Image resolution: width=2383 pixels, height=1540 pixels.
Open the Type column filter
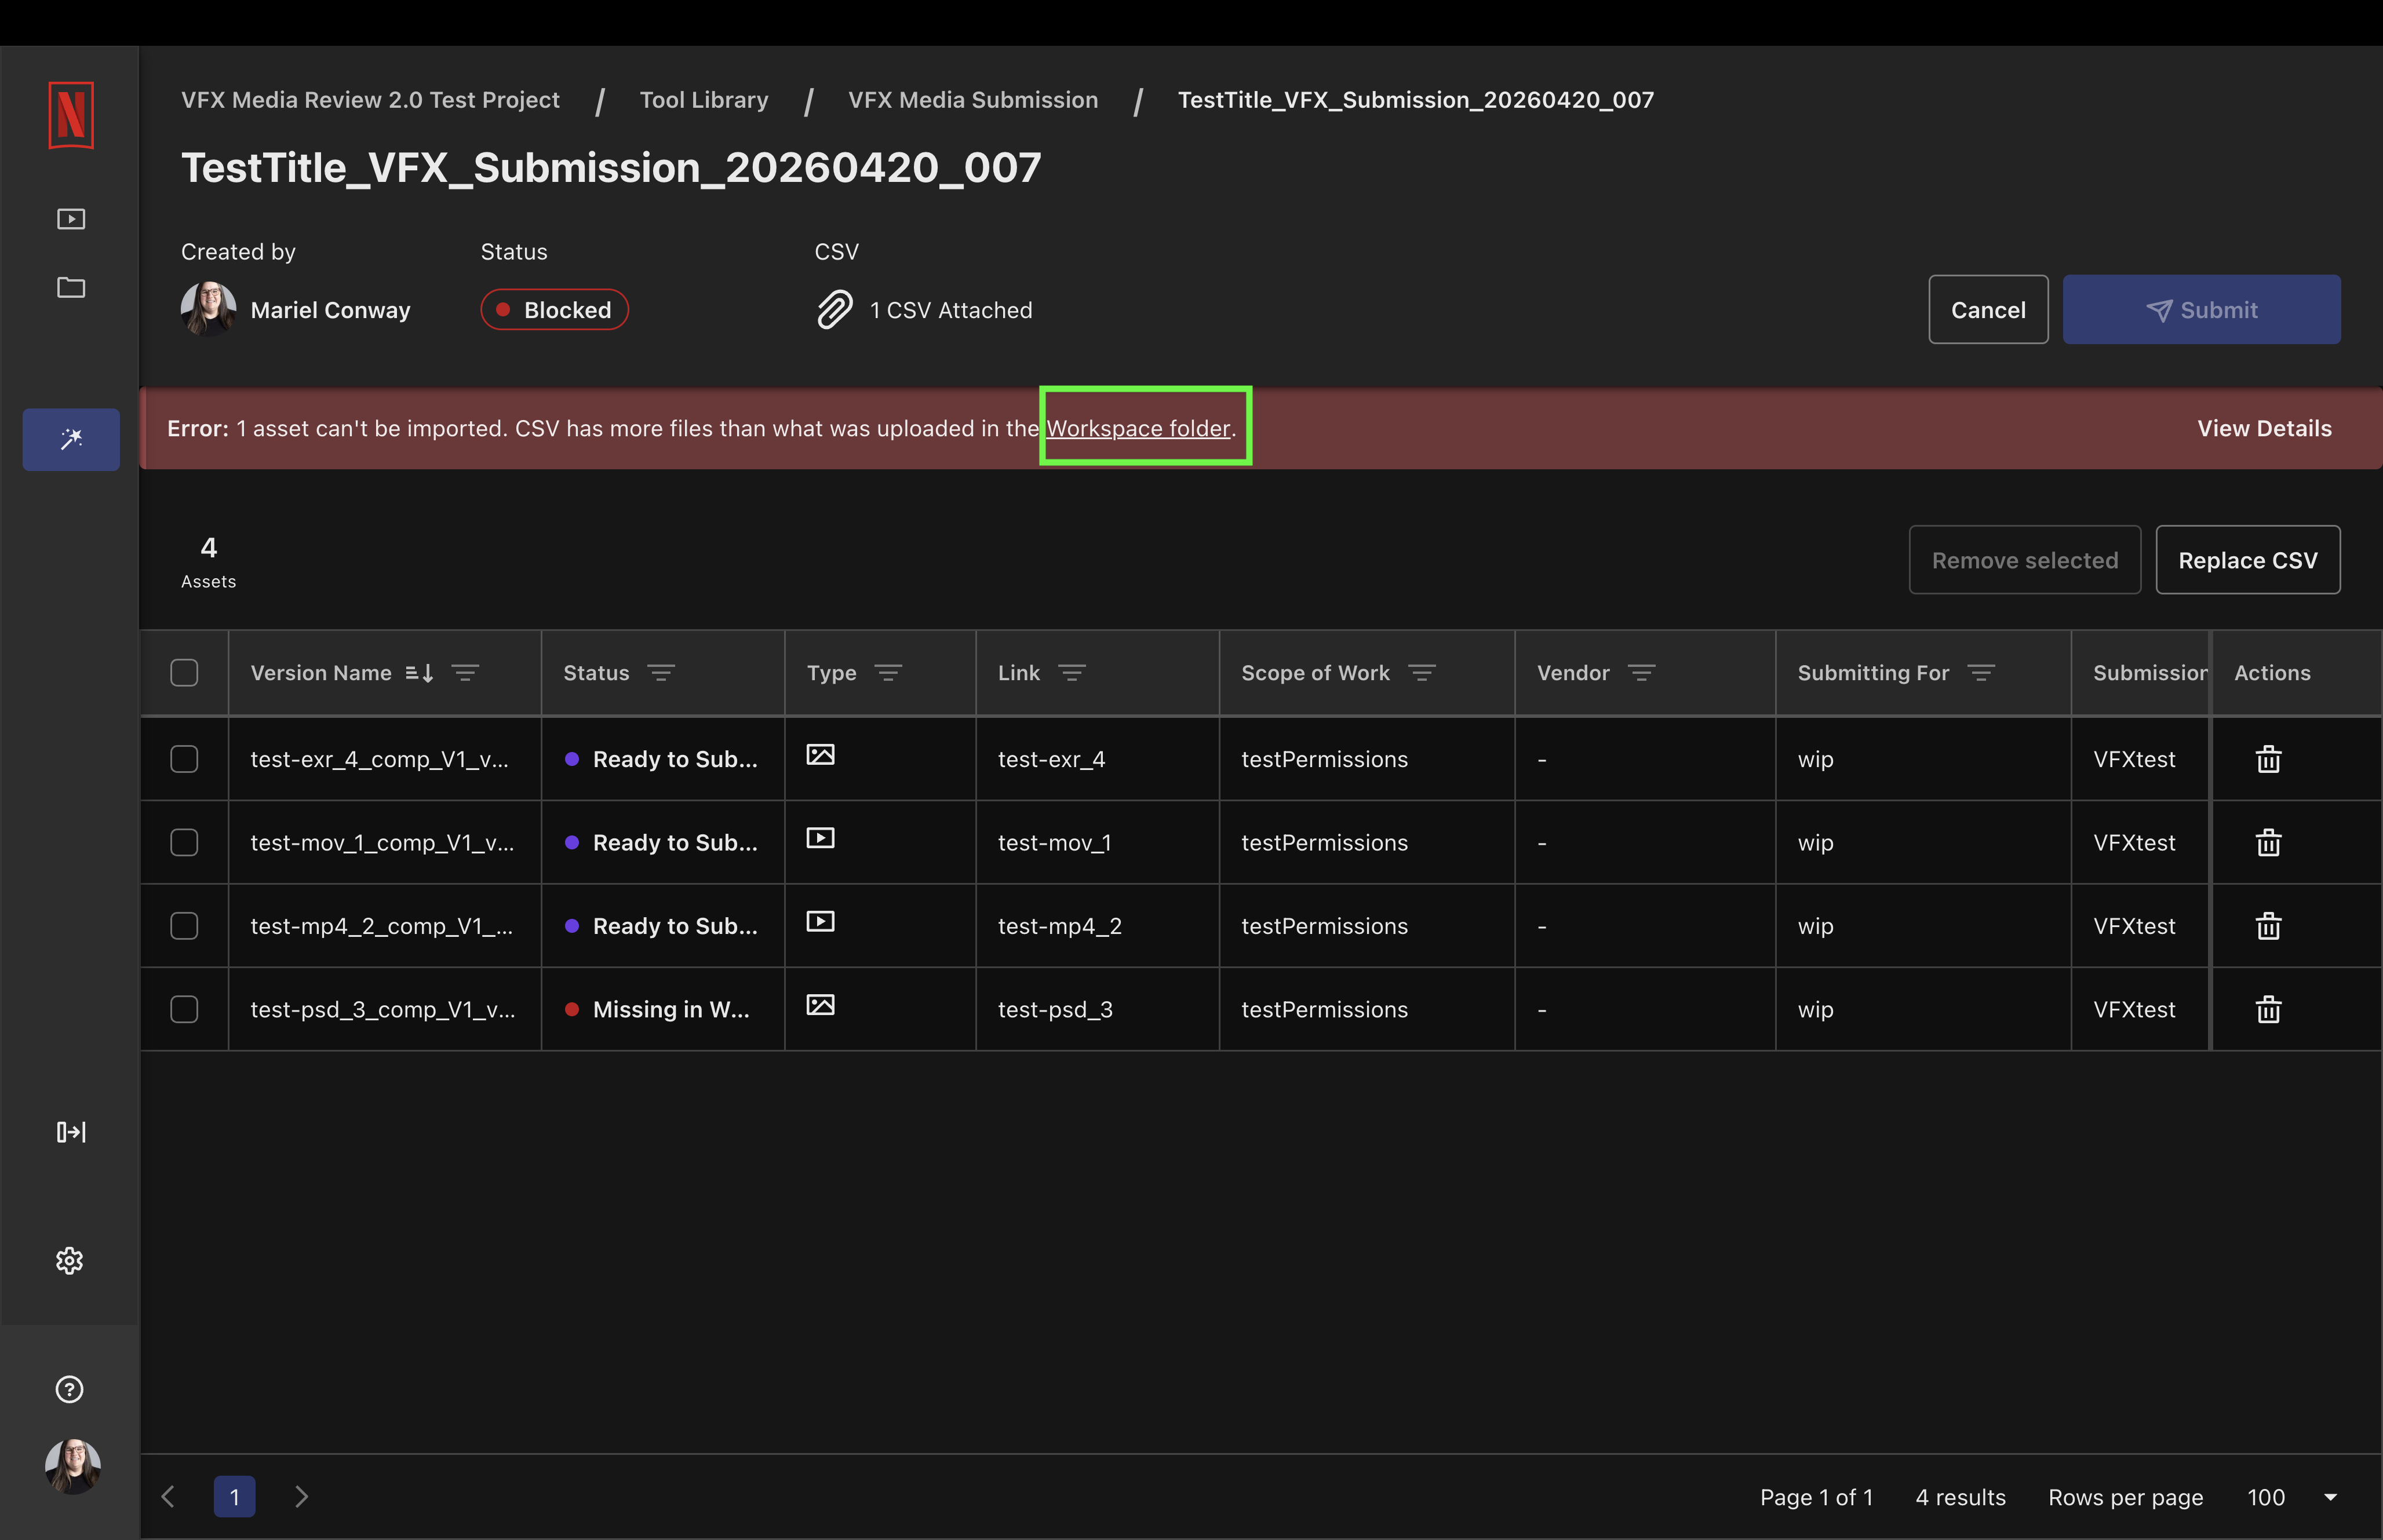coord(888,673)
